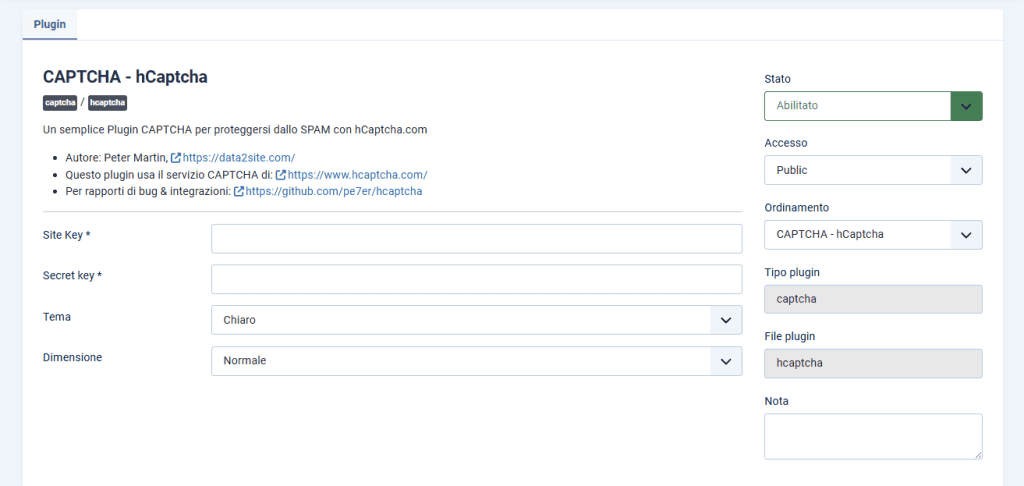Click external-link icon before data2site.com

(x=176, y=158)
